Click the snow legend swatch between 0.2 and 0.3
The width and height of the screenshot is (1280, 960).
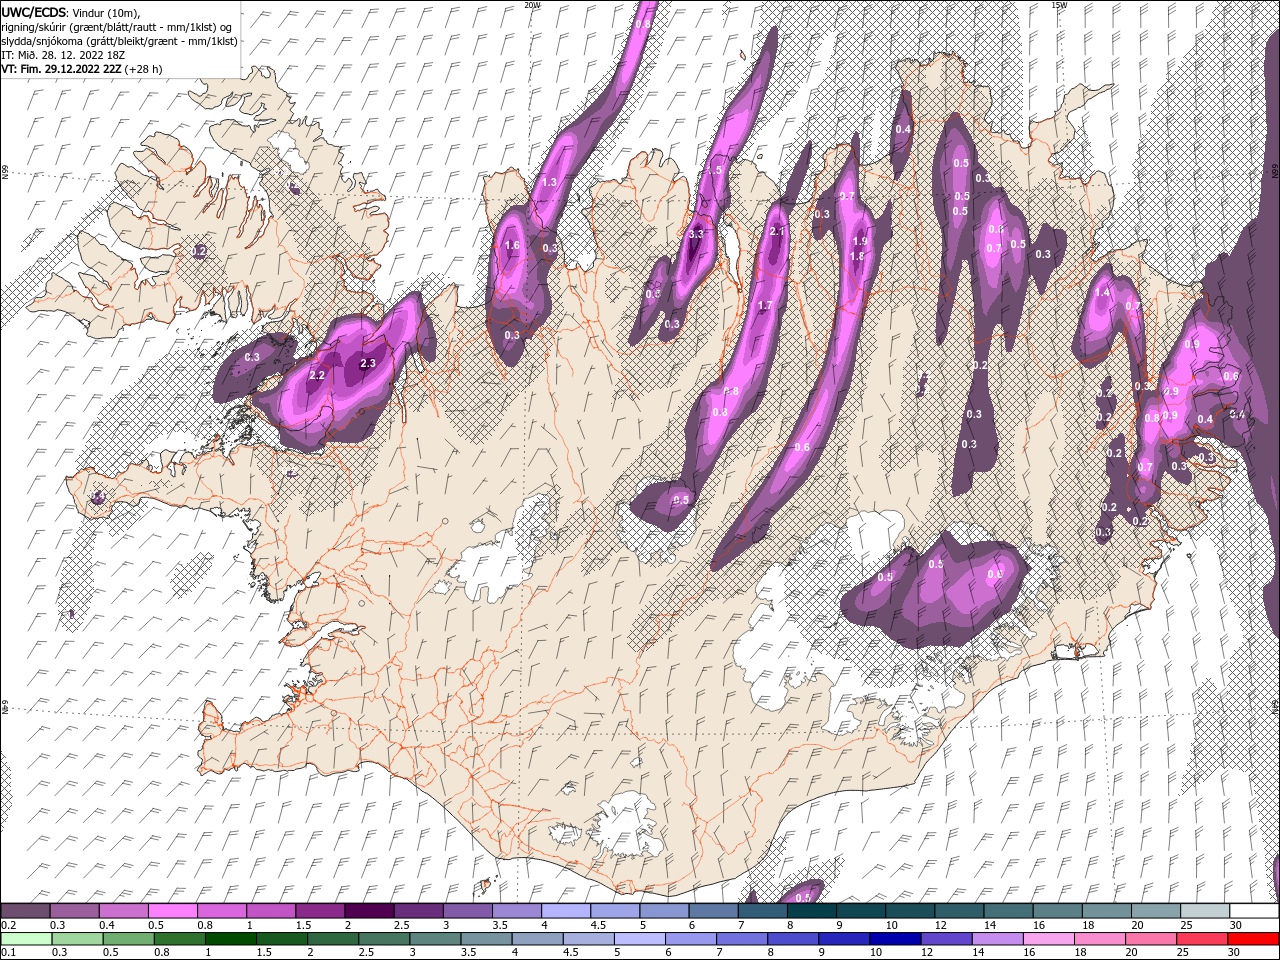[x=25, y=911]
